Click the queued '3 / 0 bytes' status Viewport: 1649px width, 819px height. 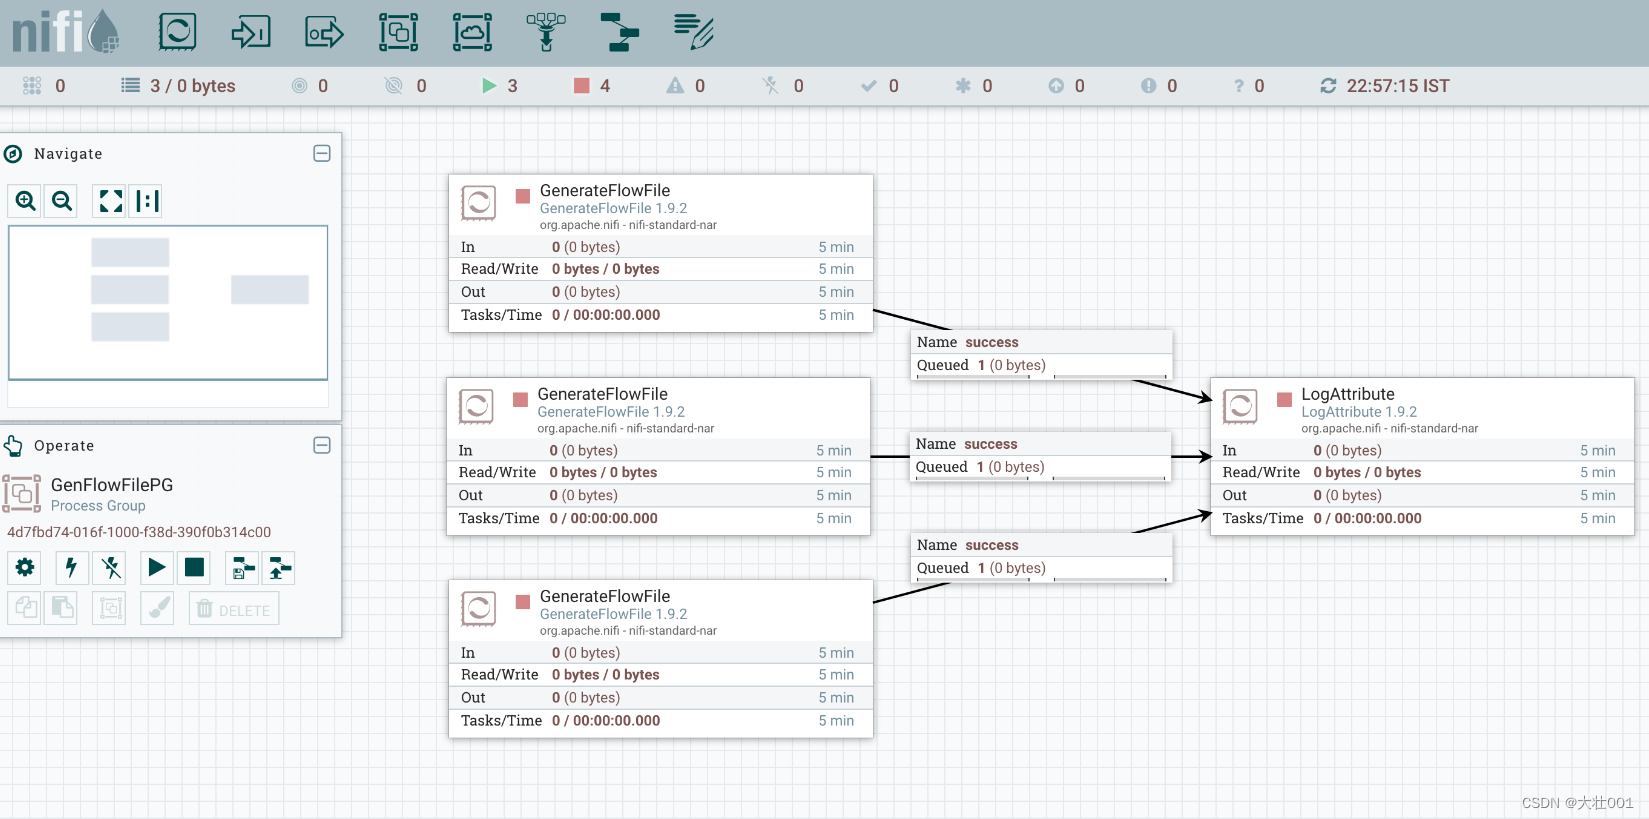click(178, 86)
